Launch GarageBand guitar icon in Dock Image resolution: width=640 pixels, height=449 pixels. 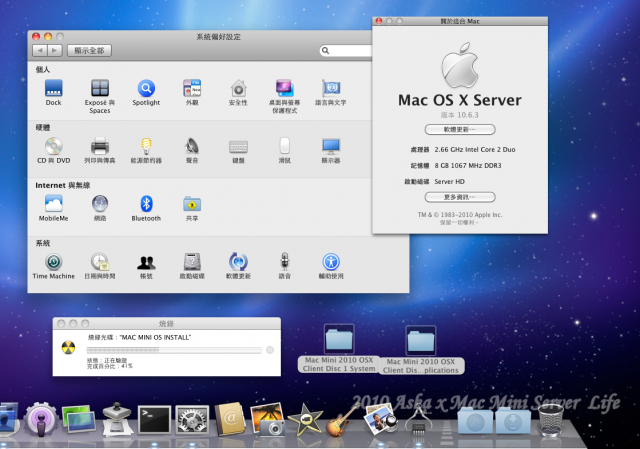pos(343,420)
